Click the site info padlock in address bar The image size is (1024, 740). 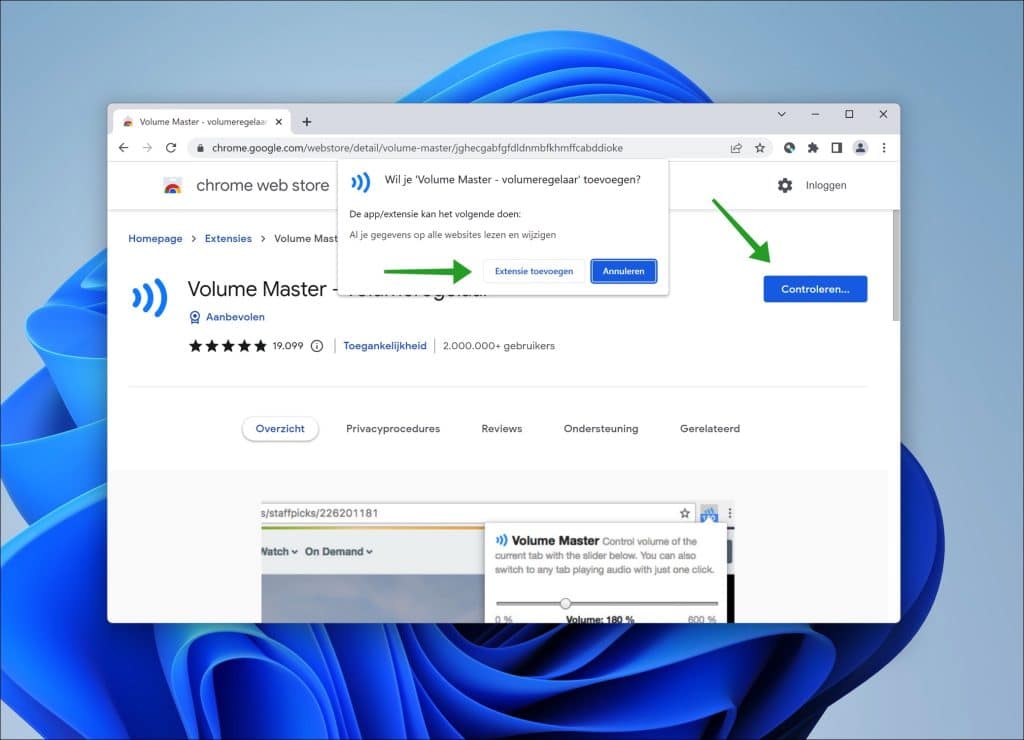click(x=201, y=147)
